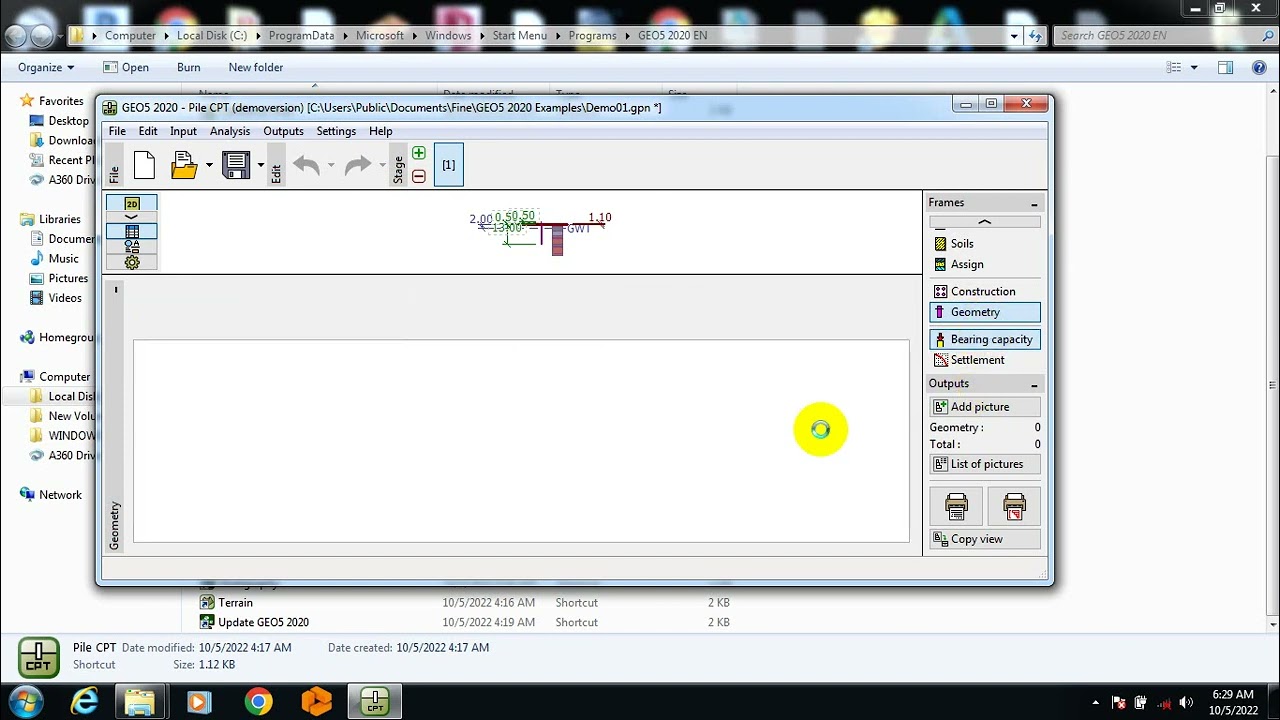Select stage [1] button

pos(448,165)
